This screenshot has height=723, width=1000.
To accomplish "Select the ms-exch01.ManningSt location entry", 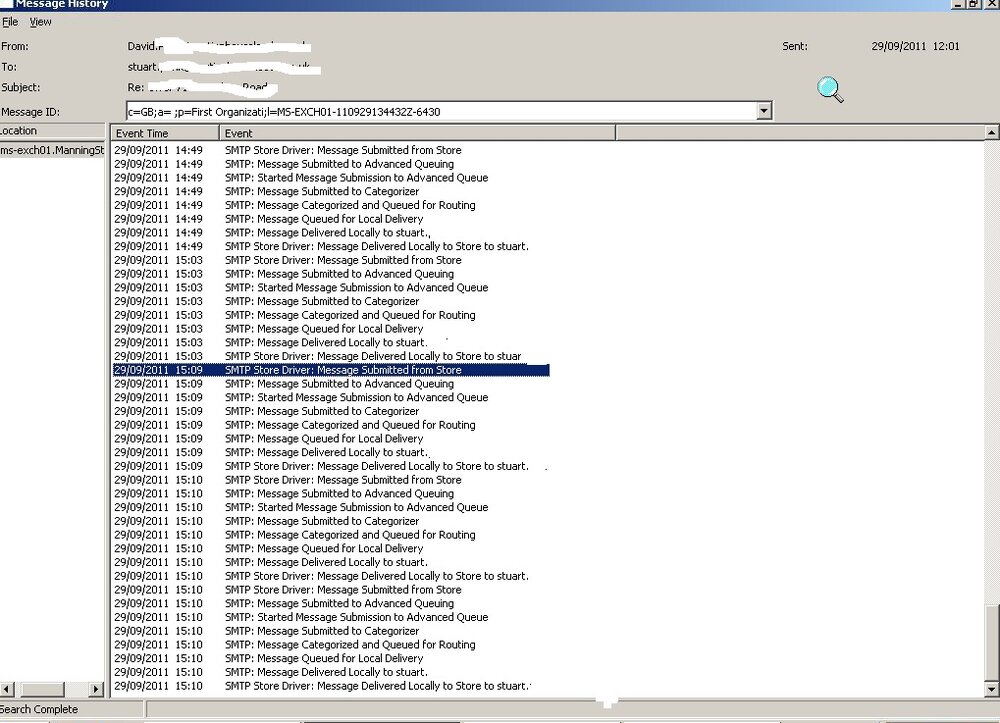I will (x=52, y=150).
